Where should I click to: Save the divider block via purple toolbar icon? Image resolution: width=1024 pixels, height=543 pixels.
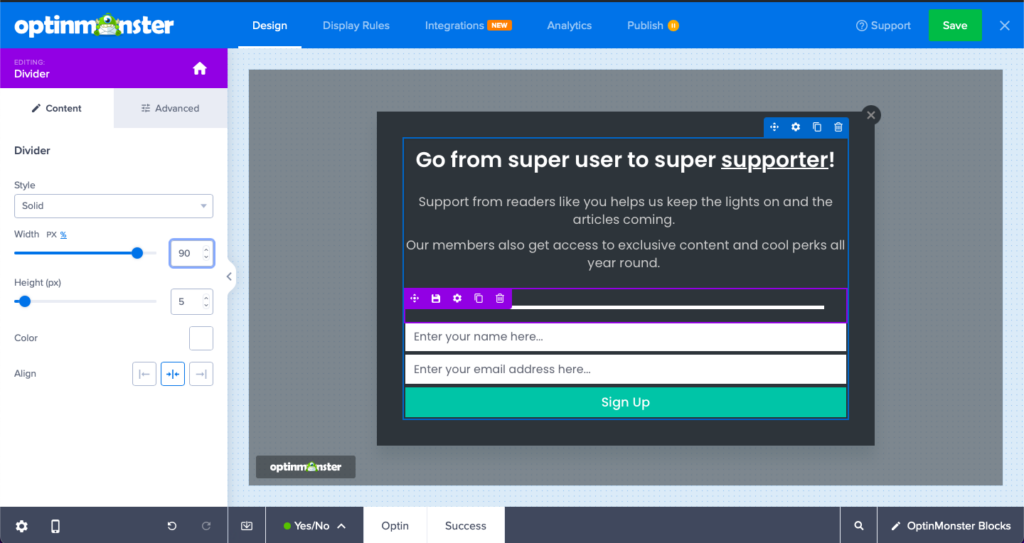[x=436, y=299]
